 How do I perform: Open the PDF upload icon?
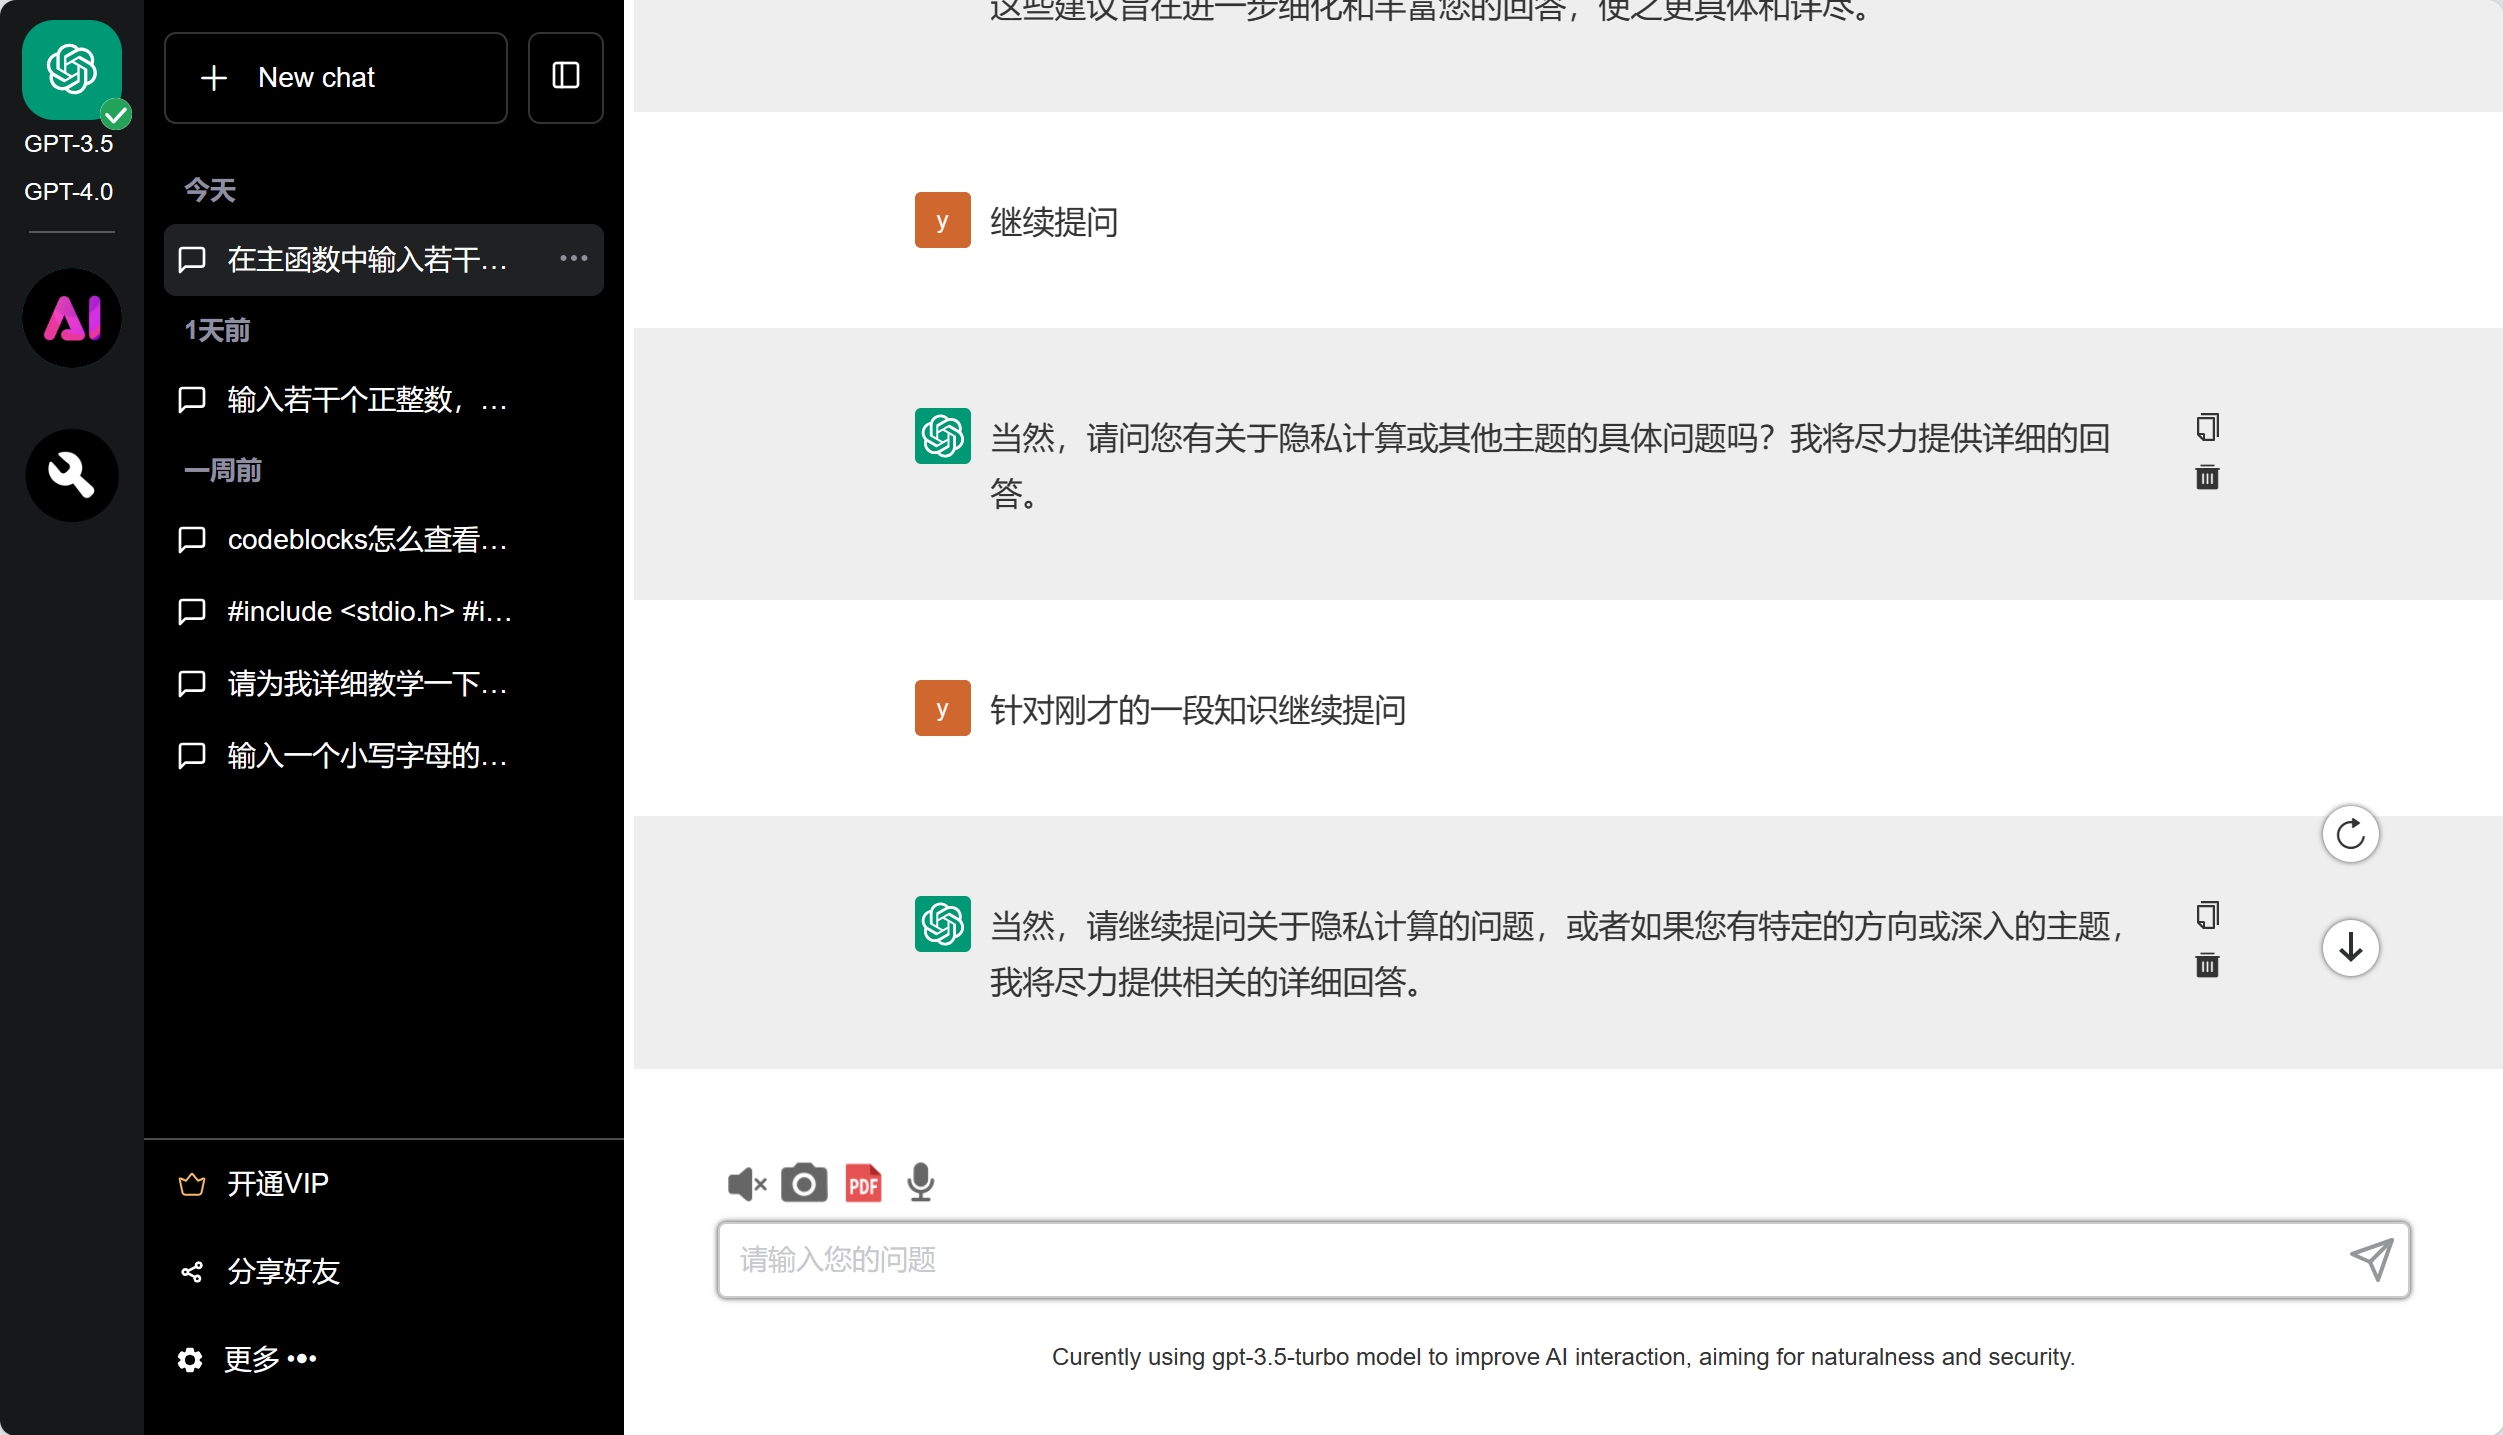[x=863, y=1183]
